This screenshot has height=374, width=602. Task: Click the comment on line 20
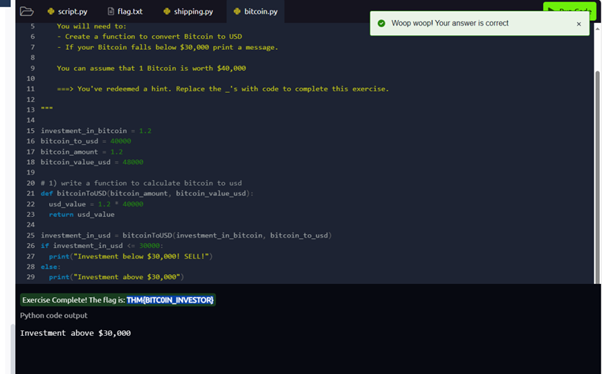[141, 183]
